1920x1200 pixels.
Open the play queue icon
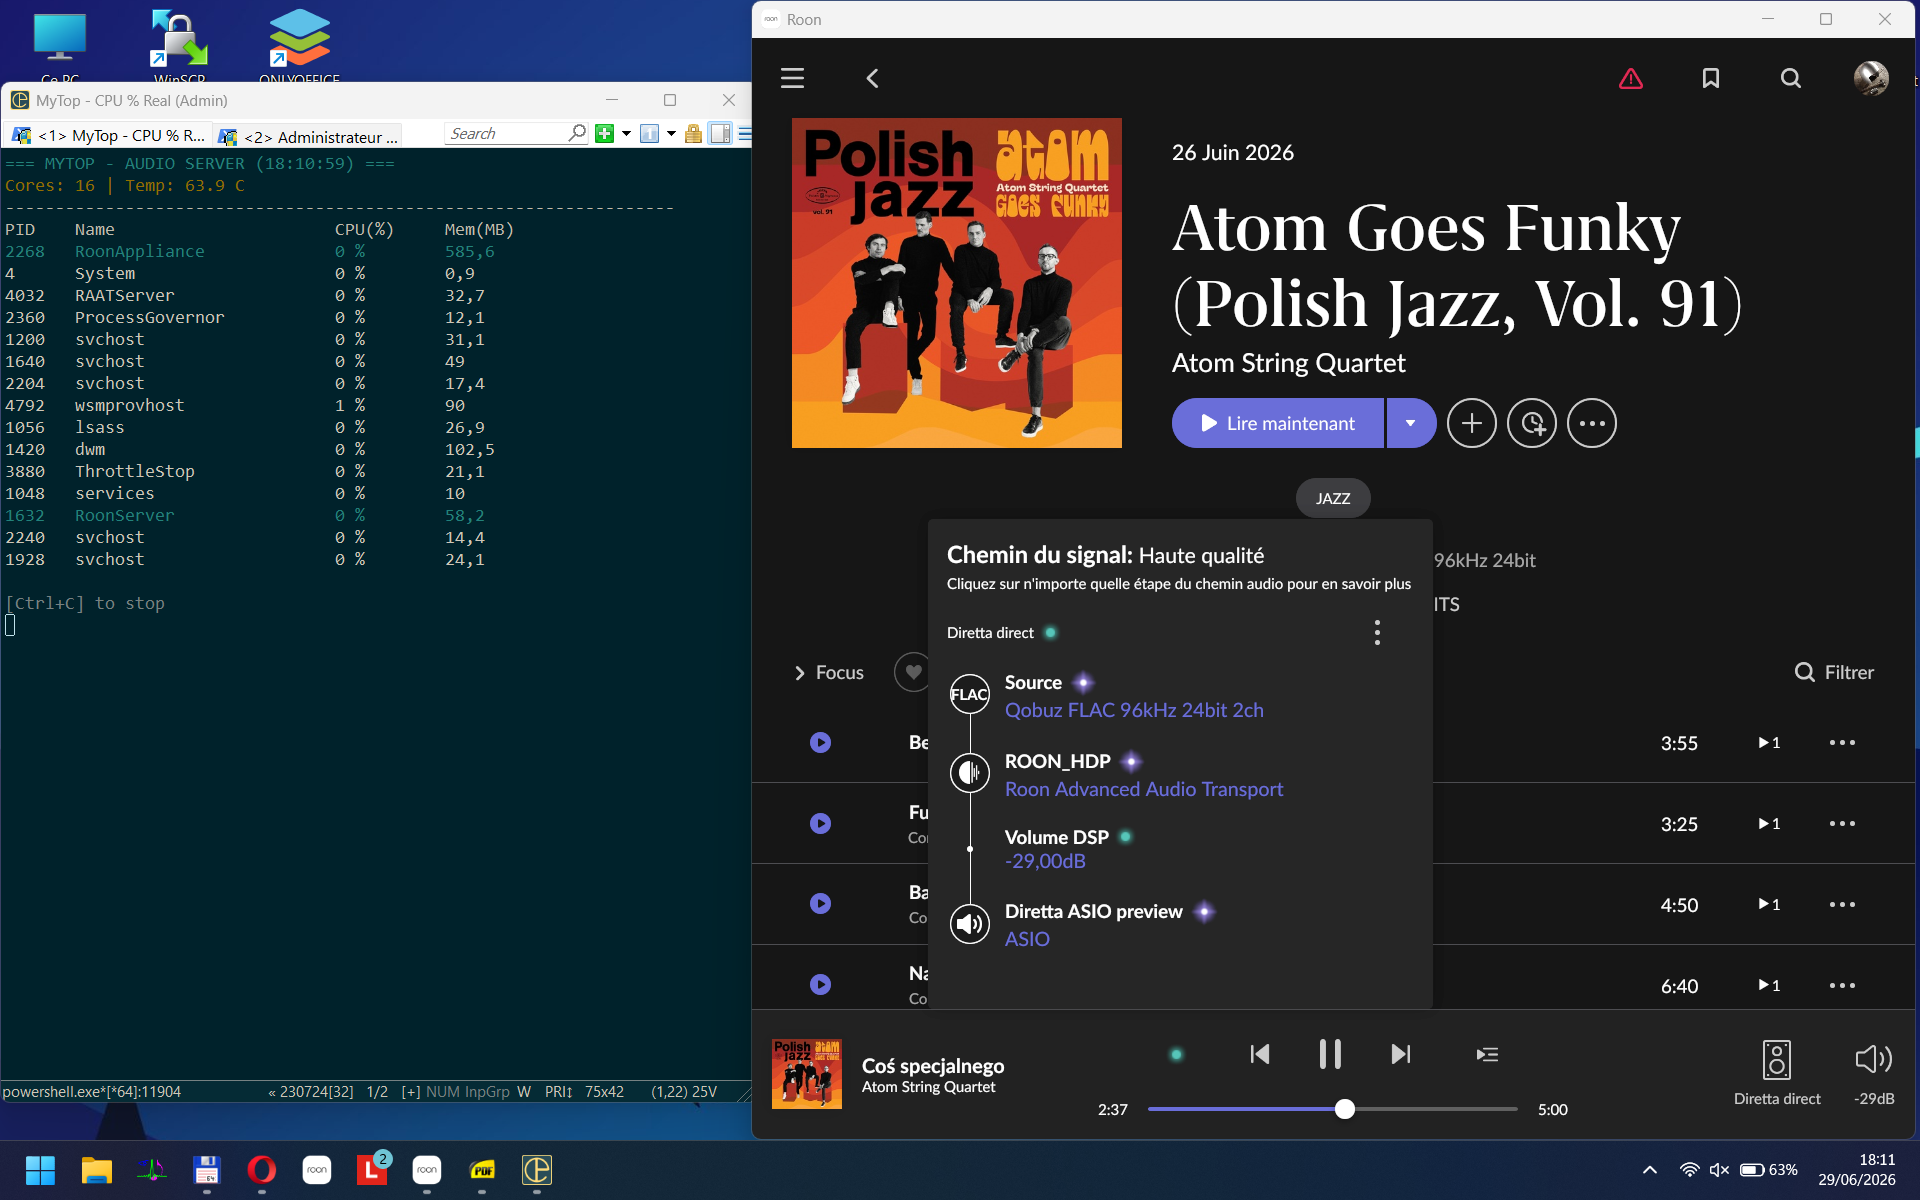[1487, 1054]
